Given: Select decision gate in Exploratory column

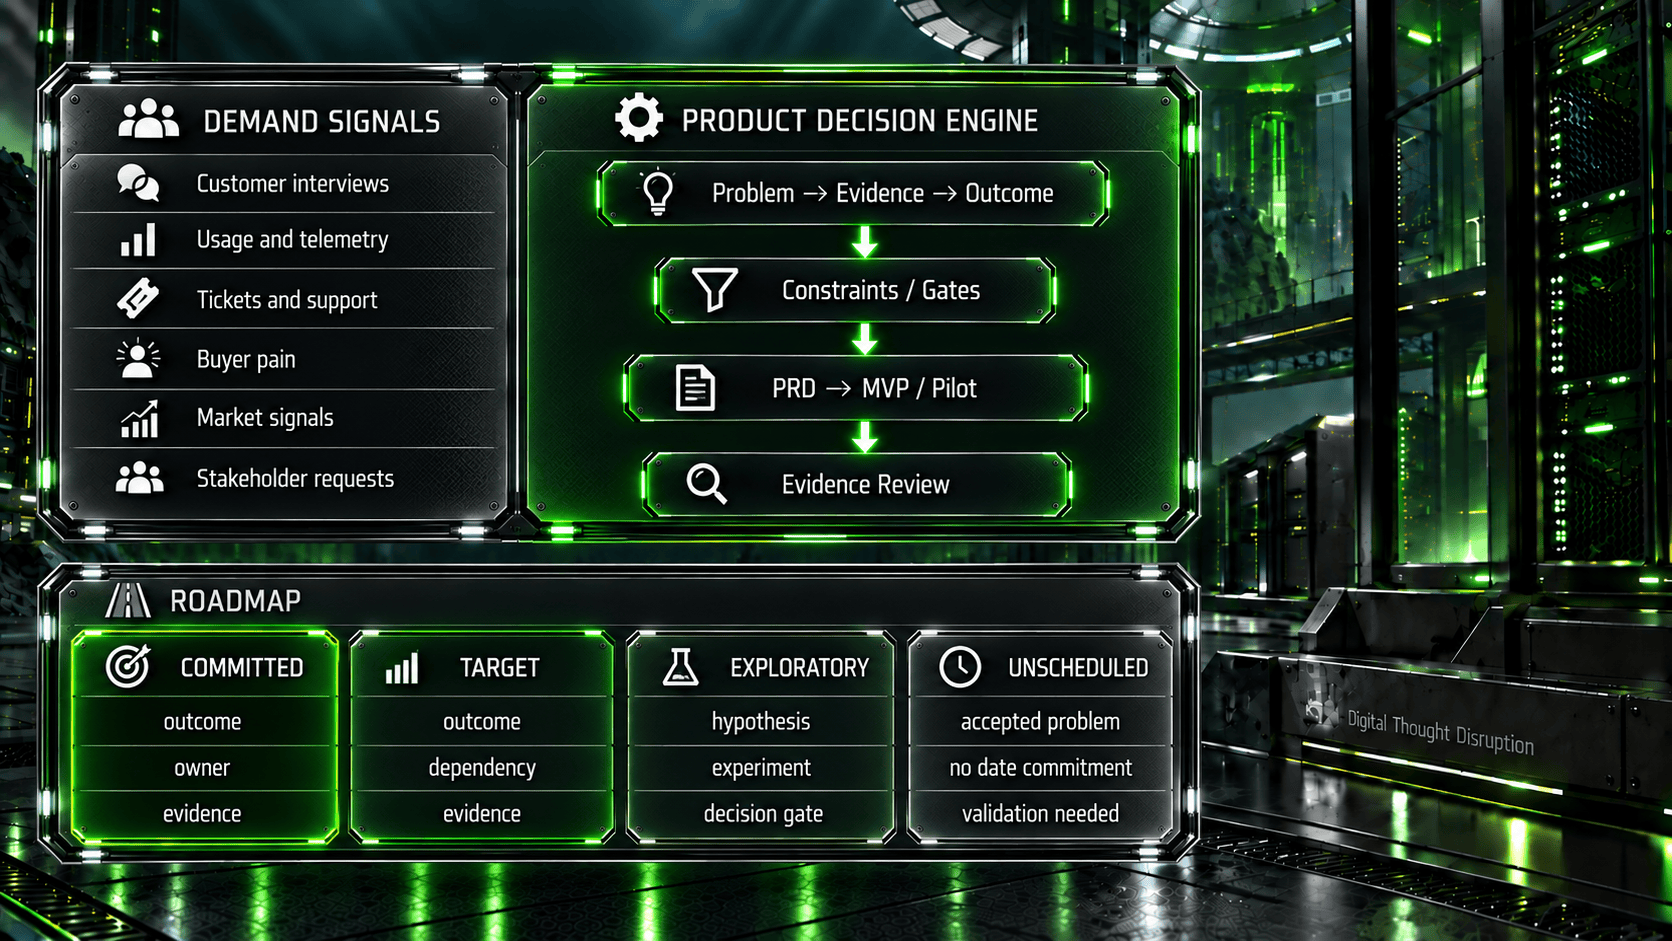Looking at the screenshot, I should click(763, 814).
